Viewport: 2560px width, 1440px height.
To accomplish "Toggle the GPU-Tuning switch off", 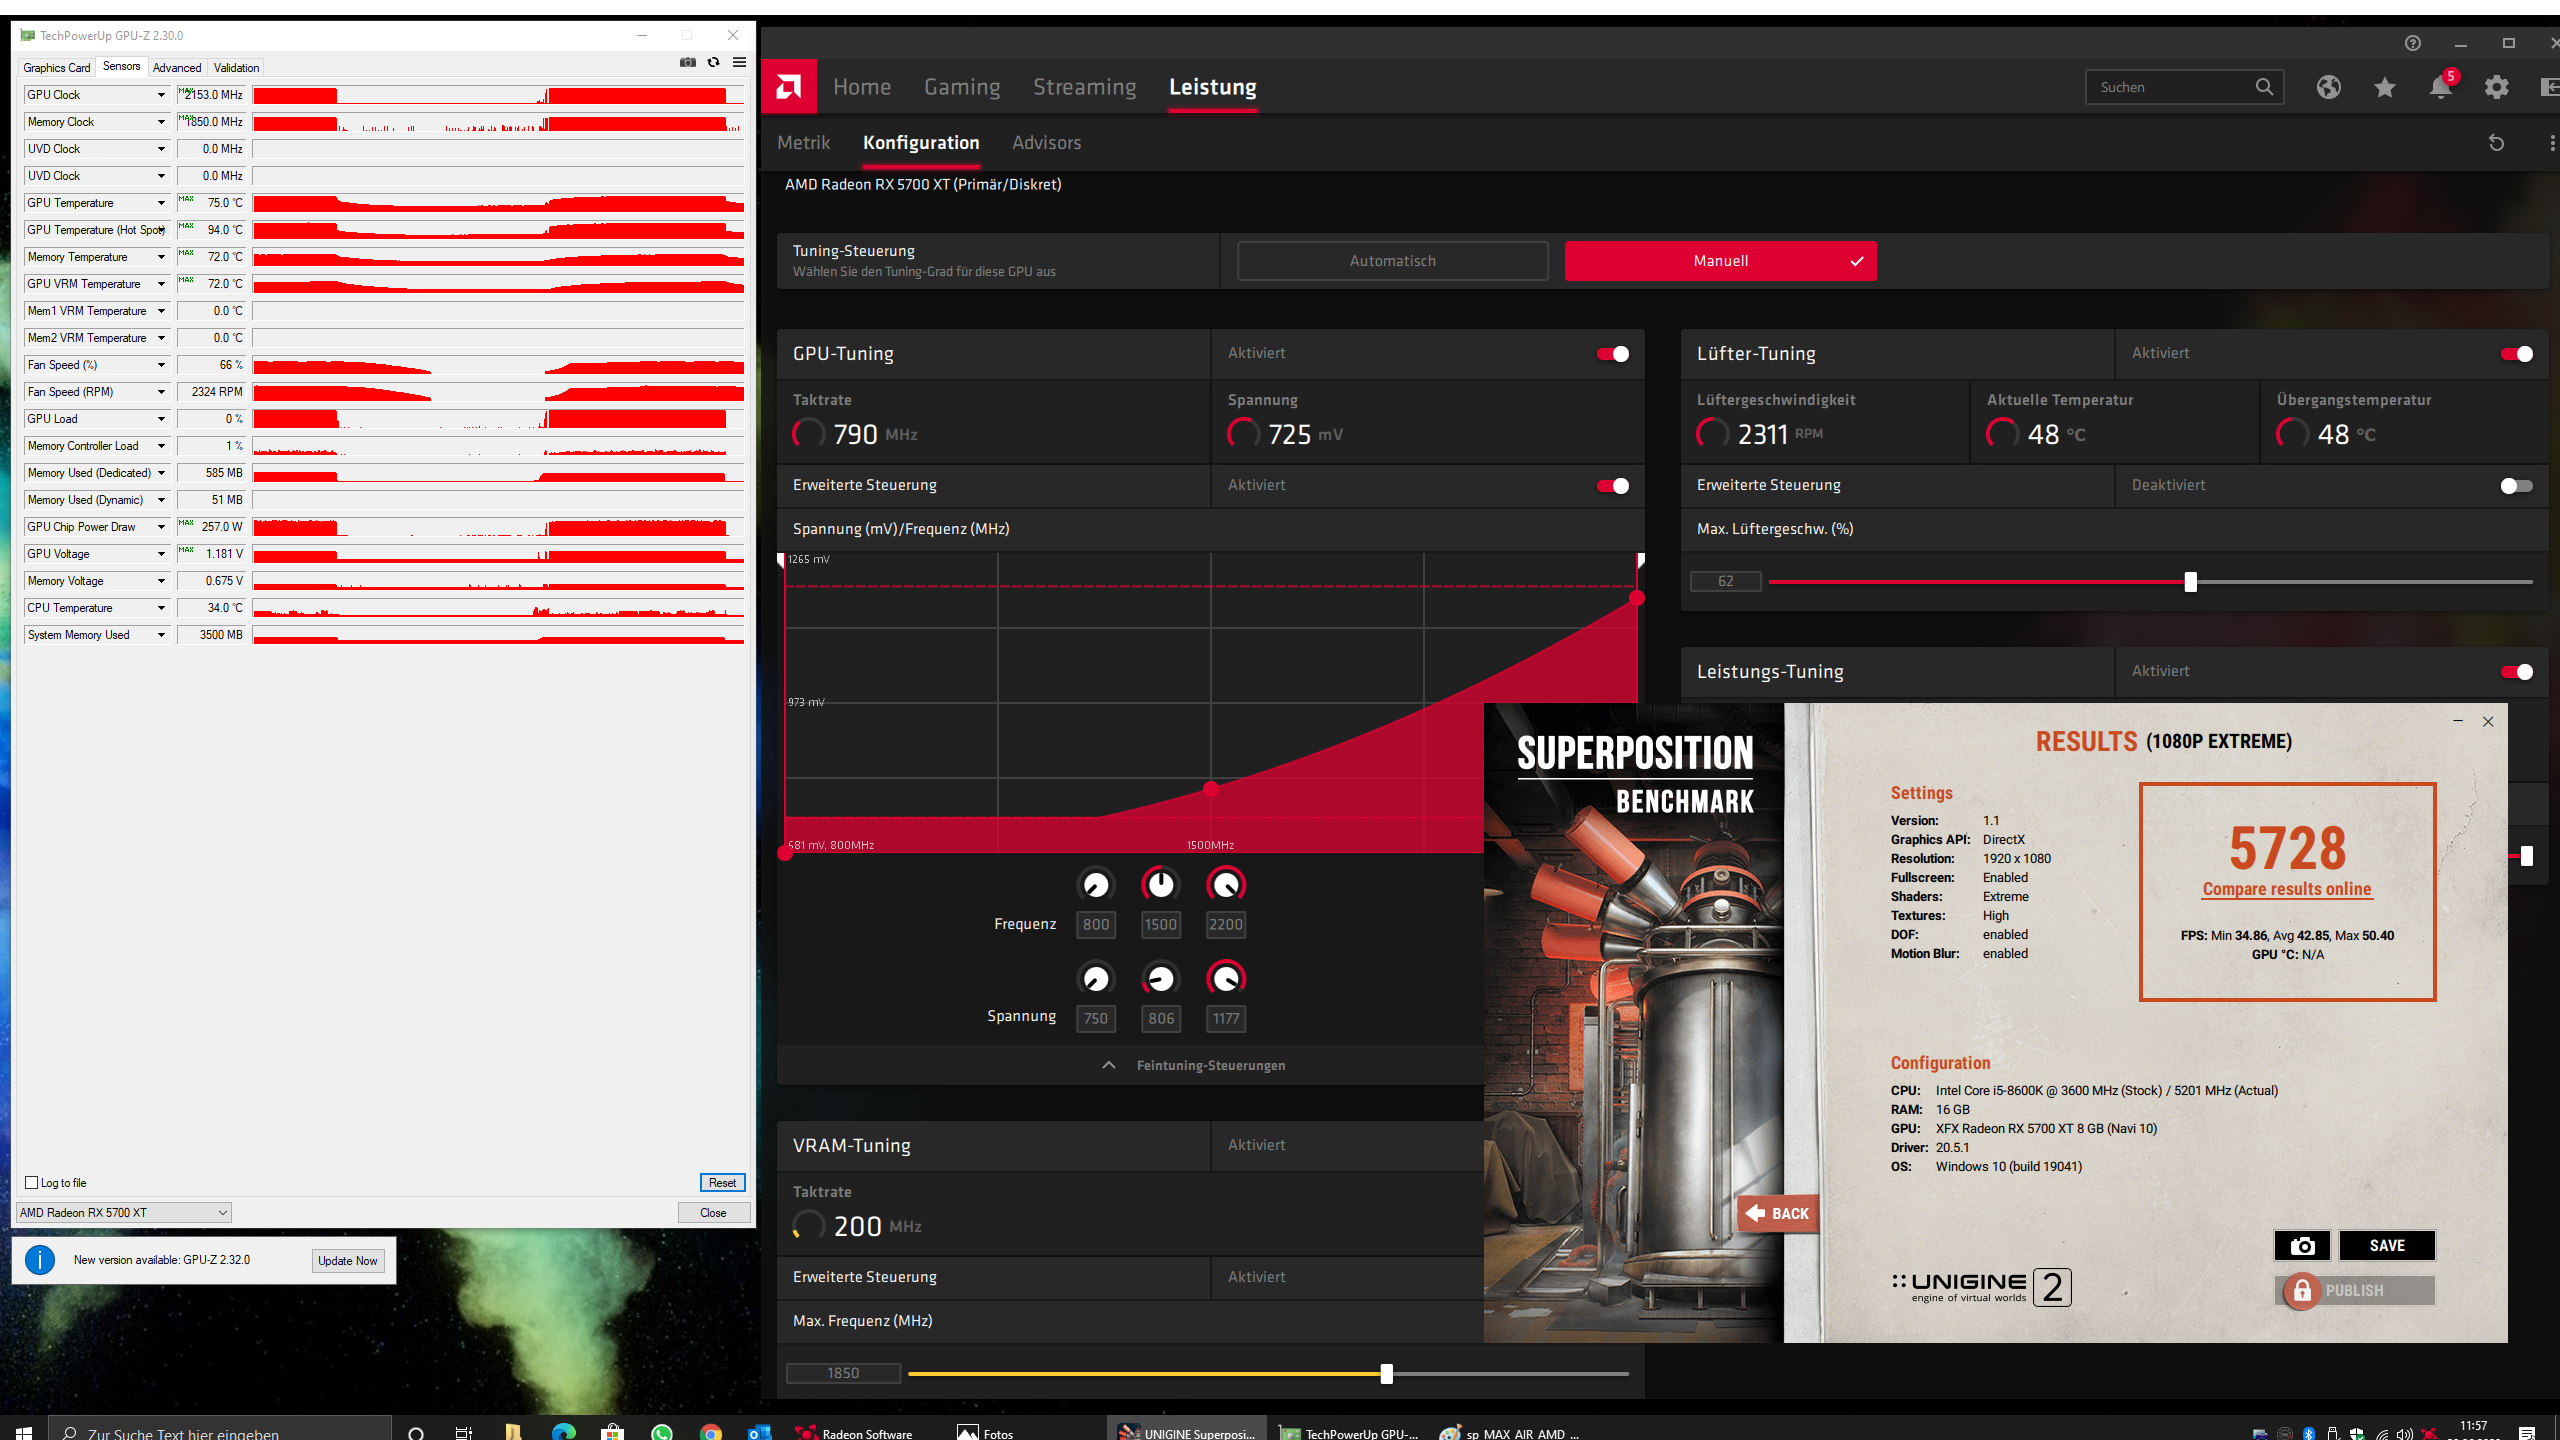I will 1612,354.
